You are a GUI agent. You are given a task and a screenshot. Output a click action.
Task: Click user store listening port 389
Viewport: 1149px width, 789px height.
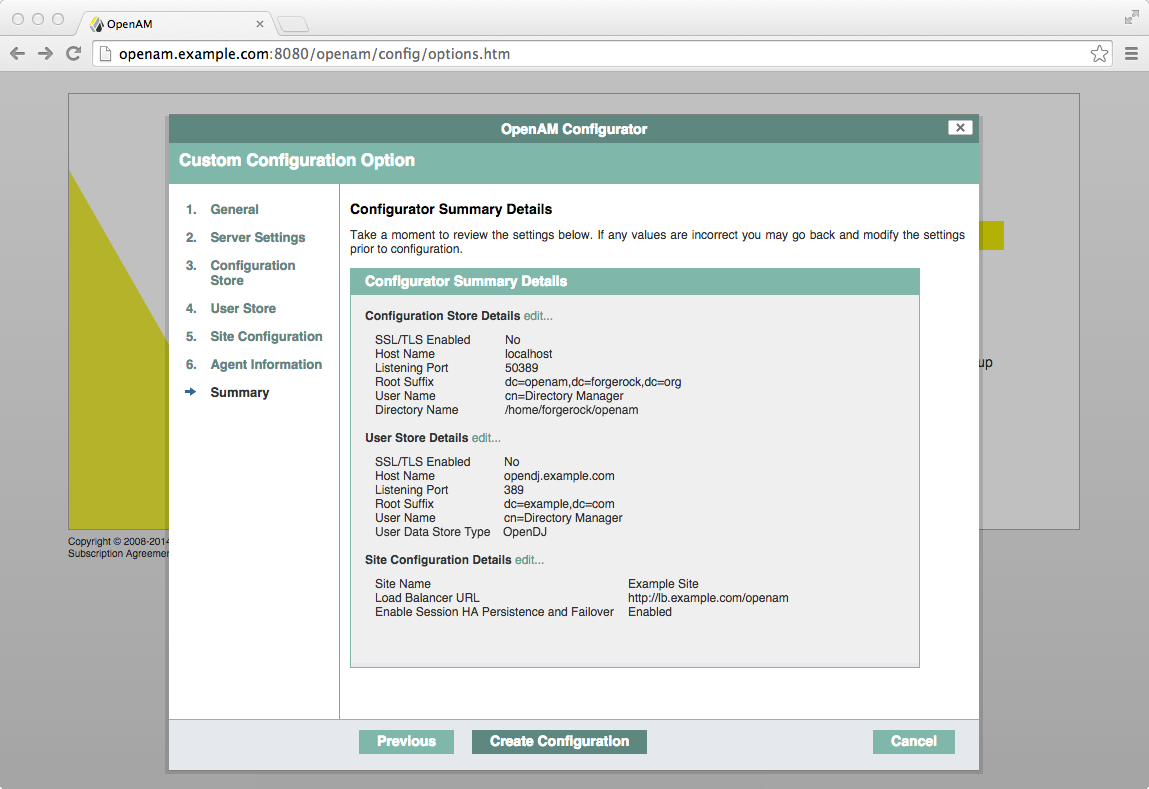(x=514, y=490)
